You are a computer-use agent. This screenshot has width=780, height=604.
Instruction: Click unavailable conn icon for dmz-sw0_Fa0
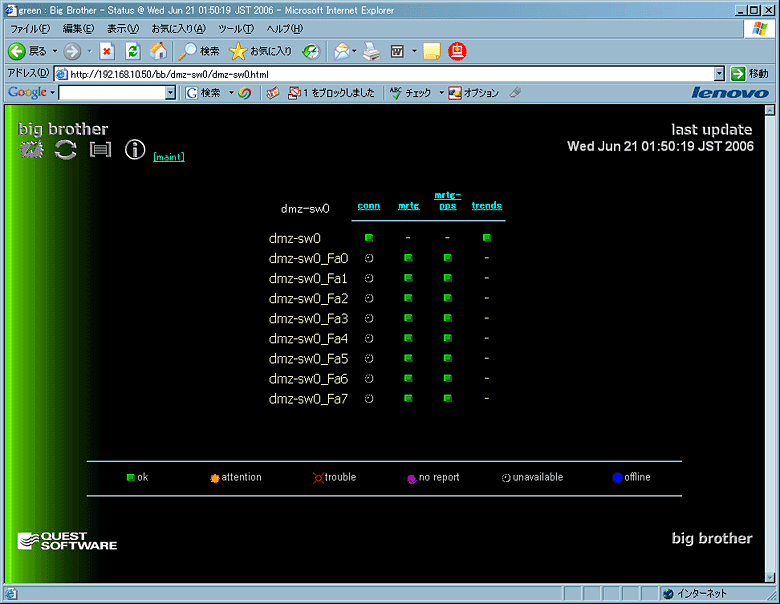coord(369,258)
